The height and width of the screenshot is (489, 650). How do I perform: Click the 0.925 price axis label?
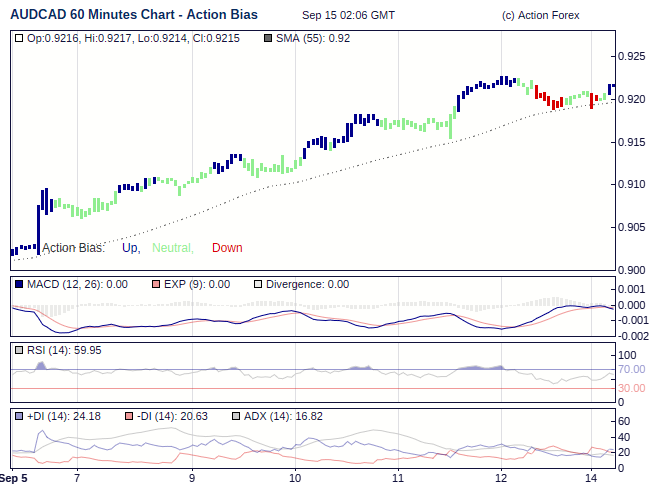point(632,56)
